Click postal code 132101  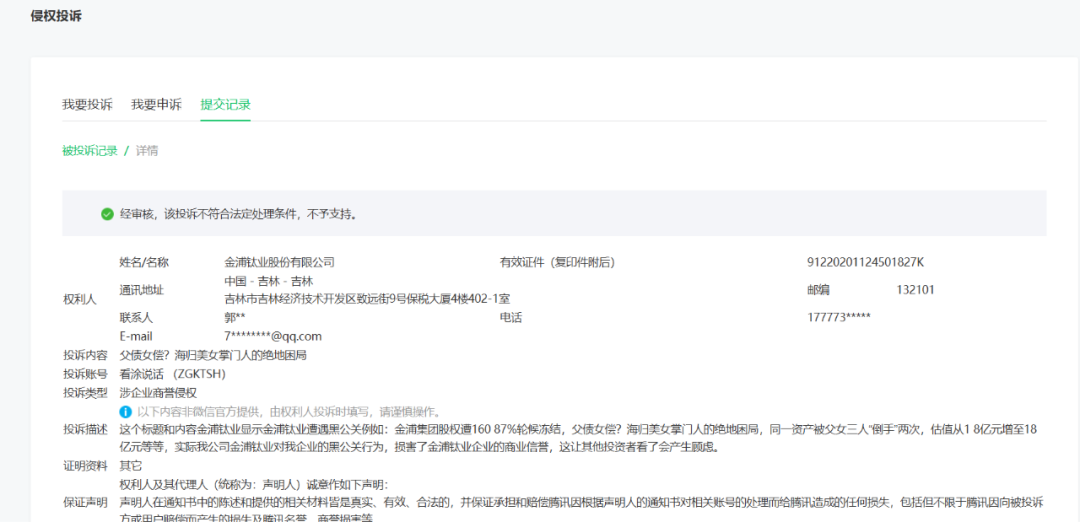(x=915, y=290)
